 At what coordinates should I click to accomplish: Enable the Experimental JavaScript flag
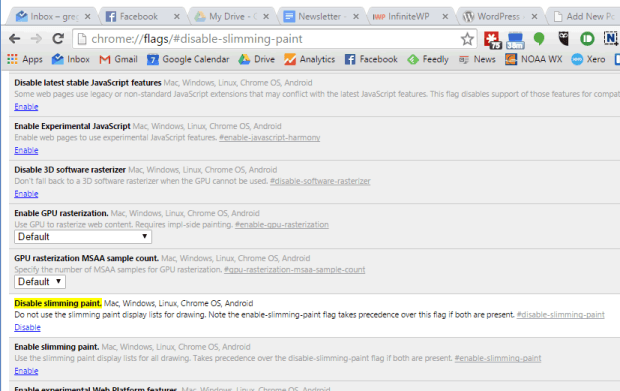tap(26, 150)
